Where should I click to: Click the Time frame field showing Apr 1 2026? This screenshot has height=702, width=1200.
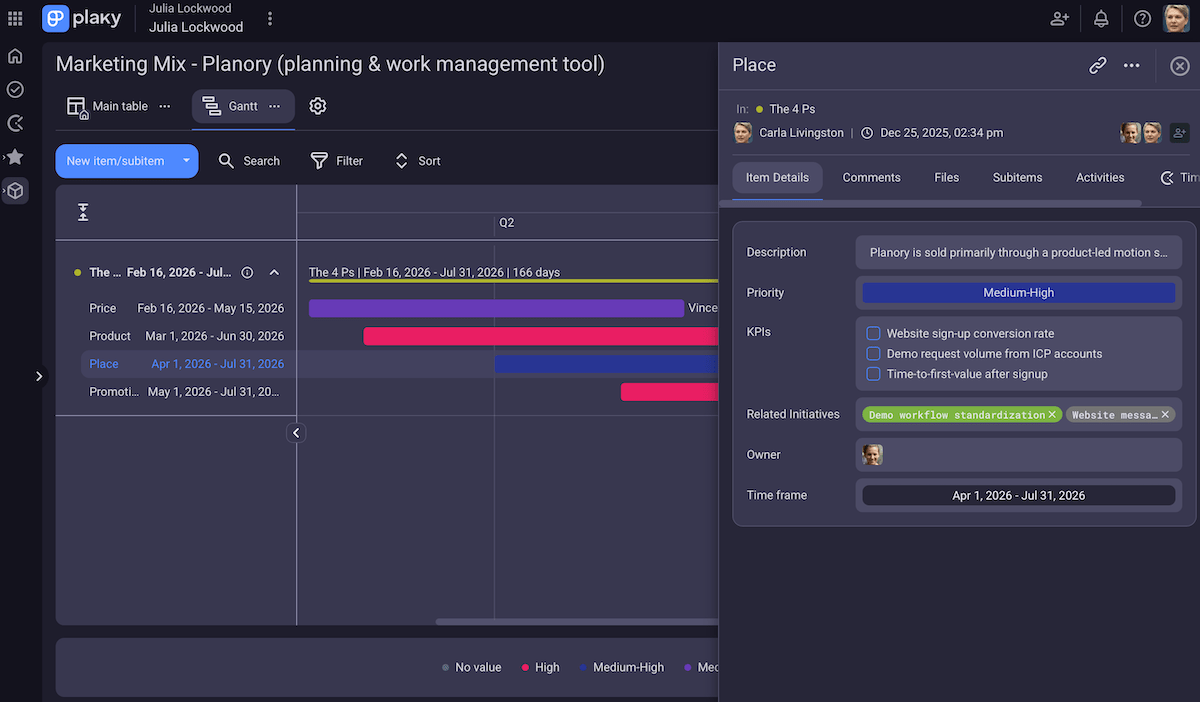(1018, 494)
